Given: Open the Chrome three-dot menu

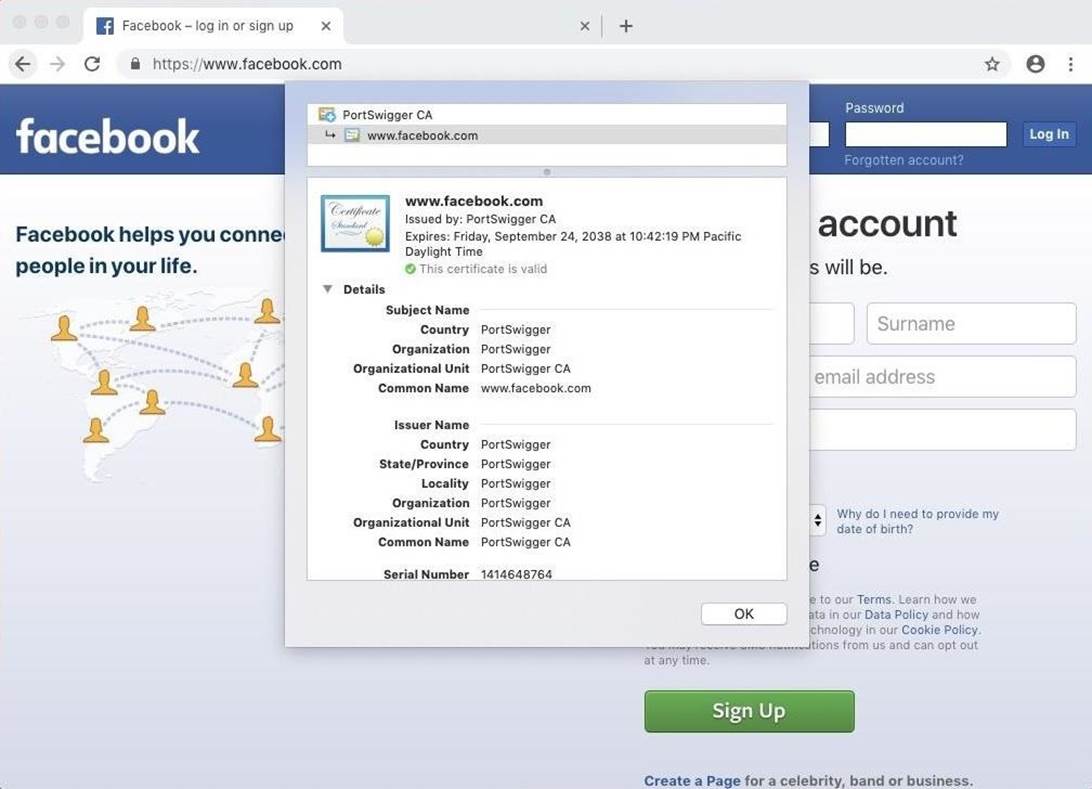Looking at the screenshot, I should [1071, 64].
